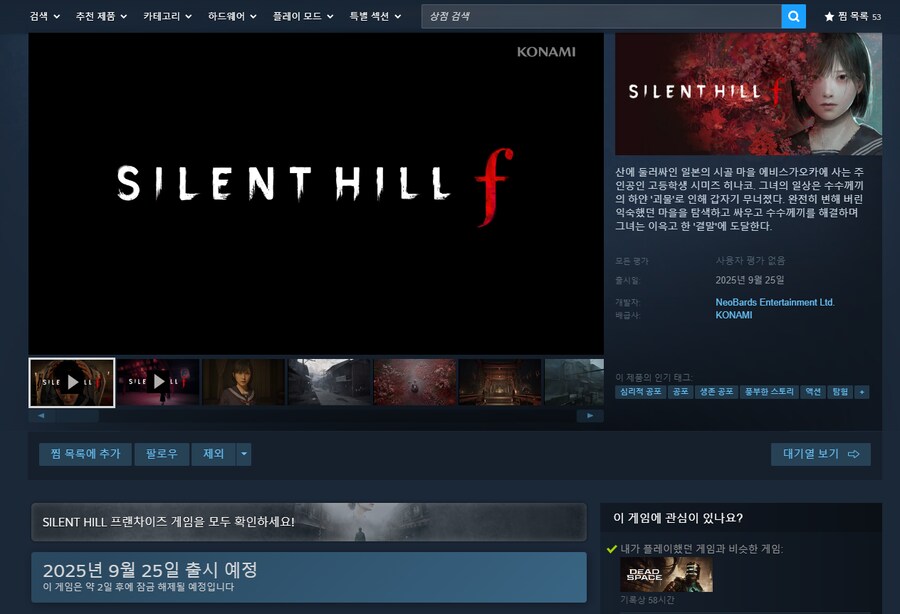Viewport: 900px width, 614px height.
Task: Click the 팔로우 follow button
Action: click(x=159, y=454)
